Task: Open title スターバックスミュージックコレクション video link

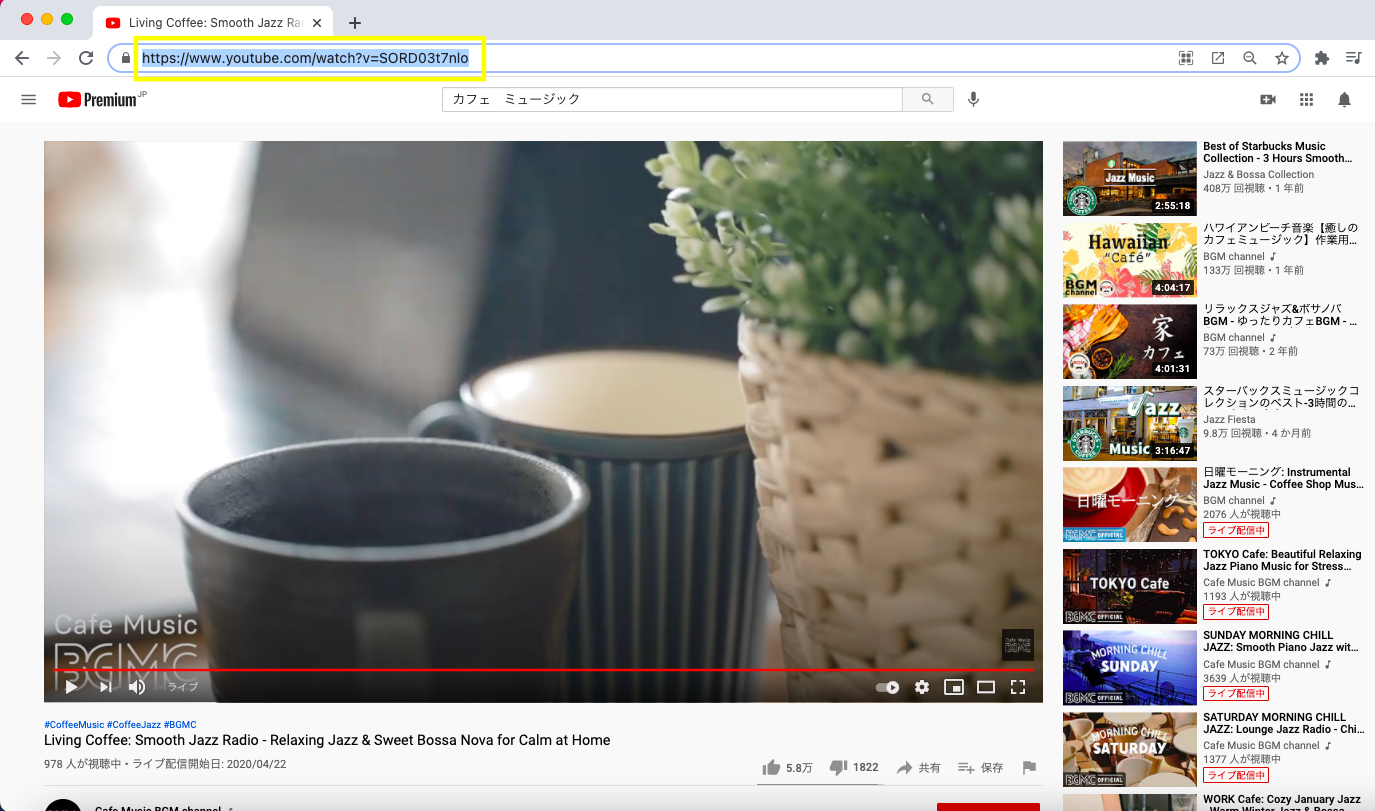Action: [1281, 397]
